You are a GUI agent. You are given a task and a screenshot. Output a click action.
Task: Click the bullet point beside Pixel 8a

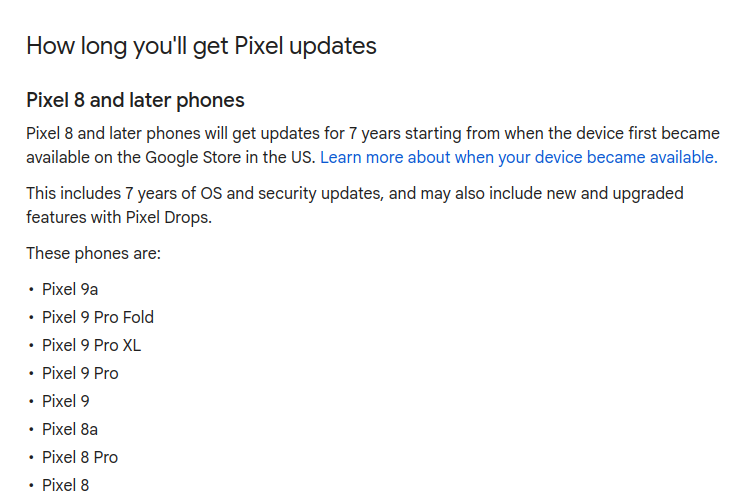pyautogui.click(x=31, y=429)
